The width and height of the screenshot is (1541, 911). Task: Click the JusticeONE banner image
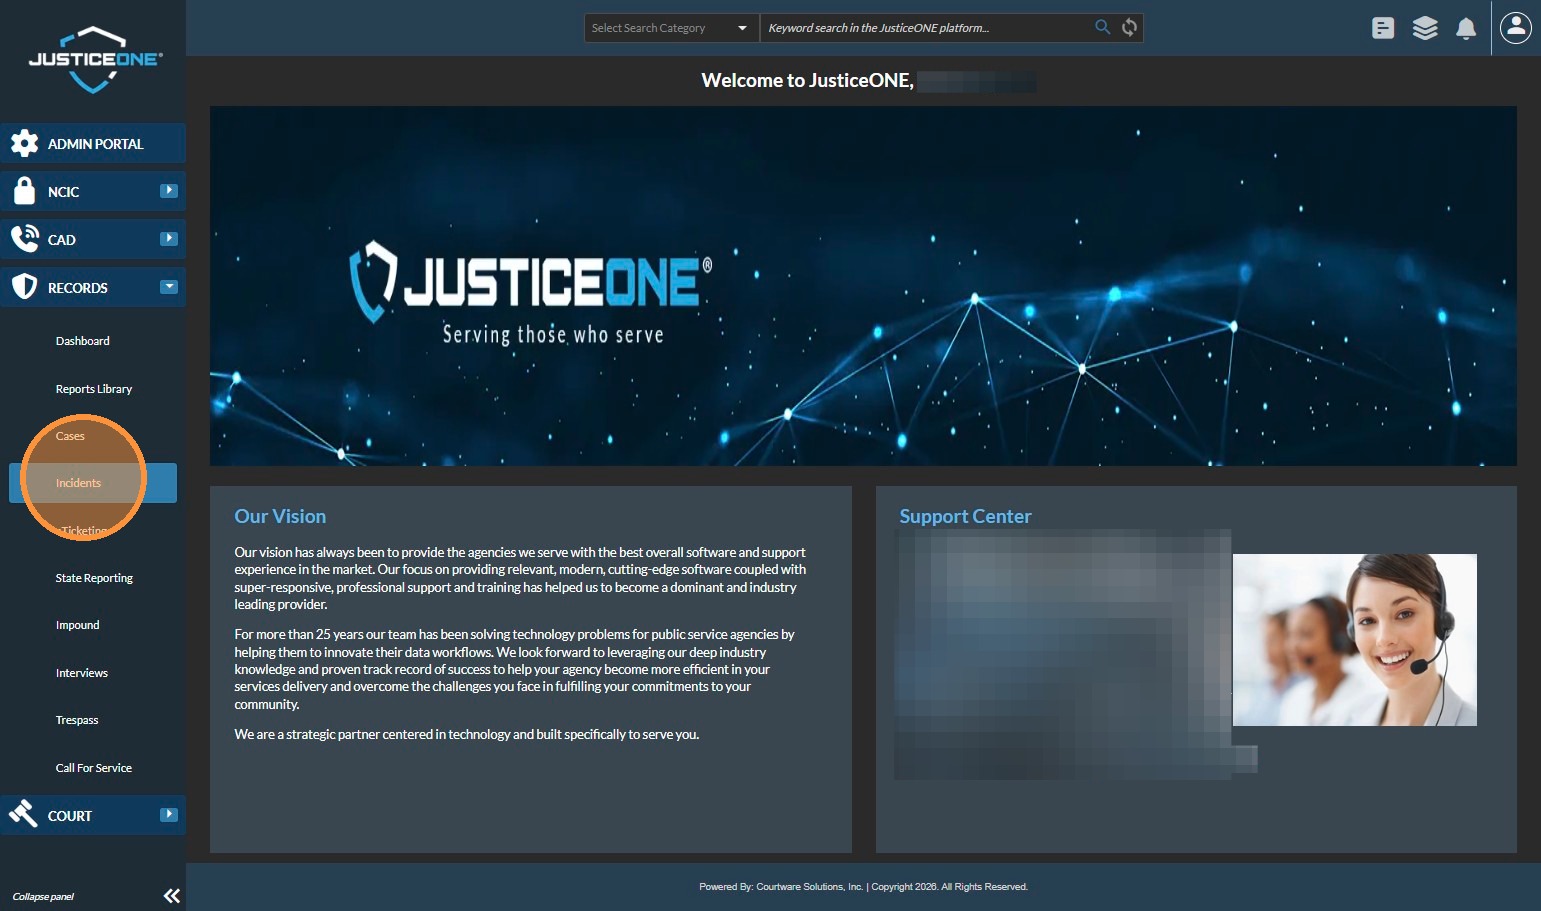click(863, 286)
